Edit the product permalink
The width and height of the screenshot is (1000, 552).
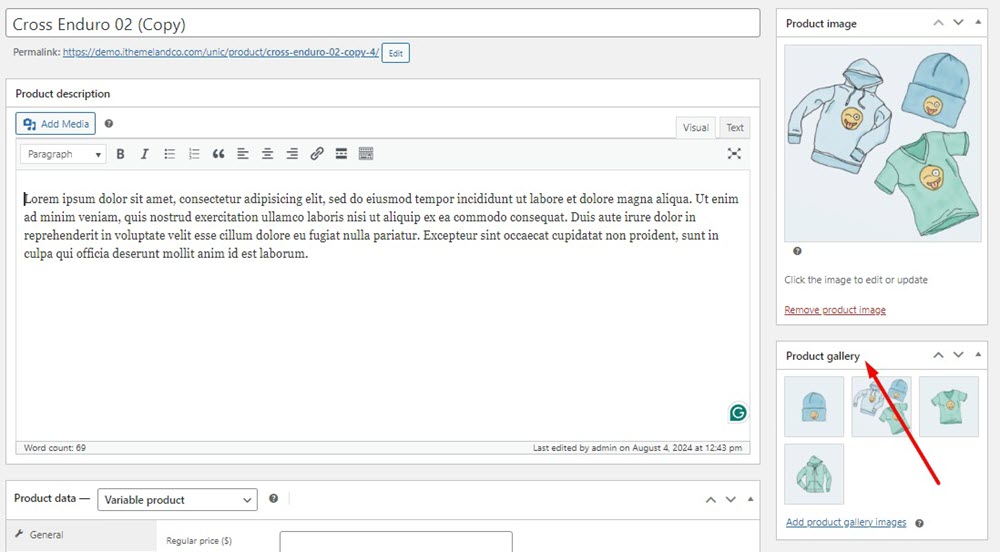click(x=395, y=53)
